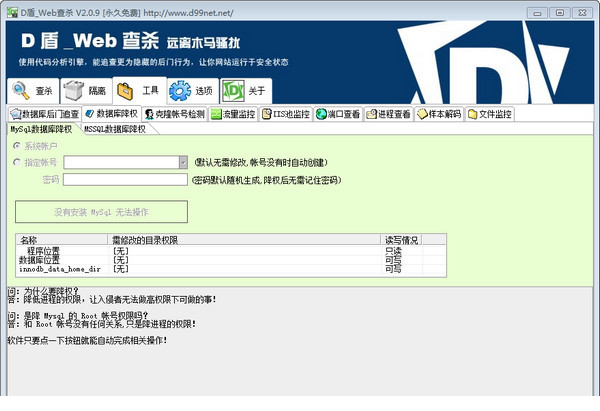The width and height of the screenshot is (600, 411).
Task: Select the 程序位置 table row
Action: tap(231, 251)
